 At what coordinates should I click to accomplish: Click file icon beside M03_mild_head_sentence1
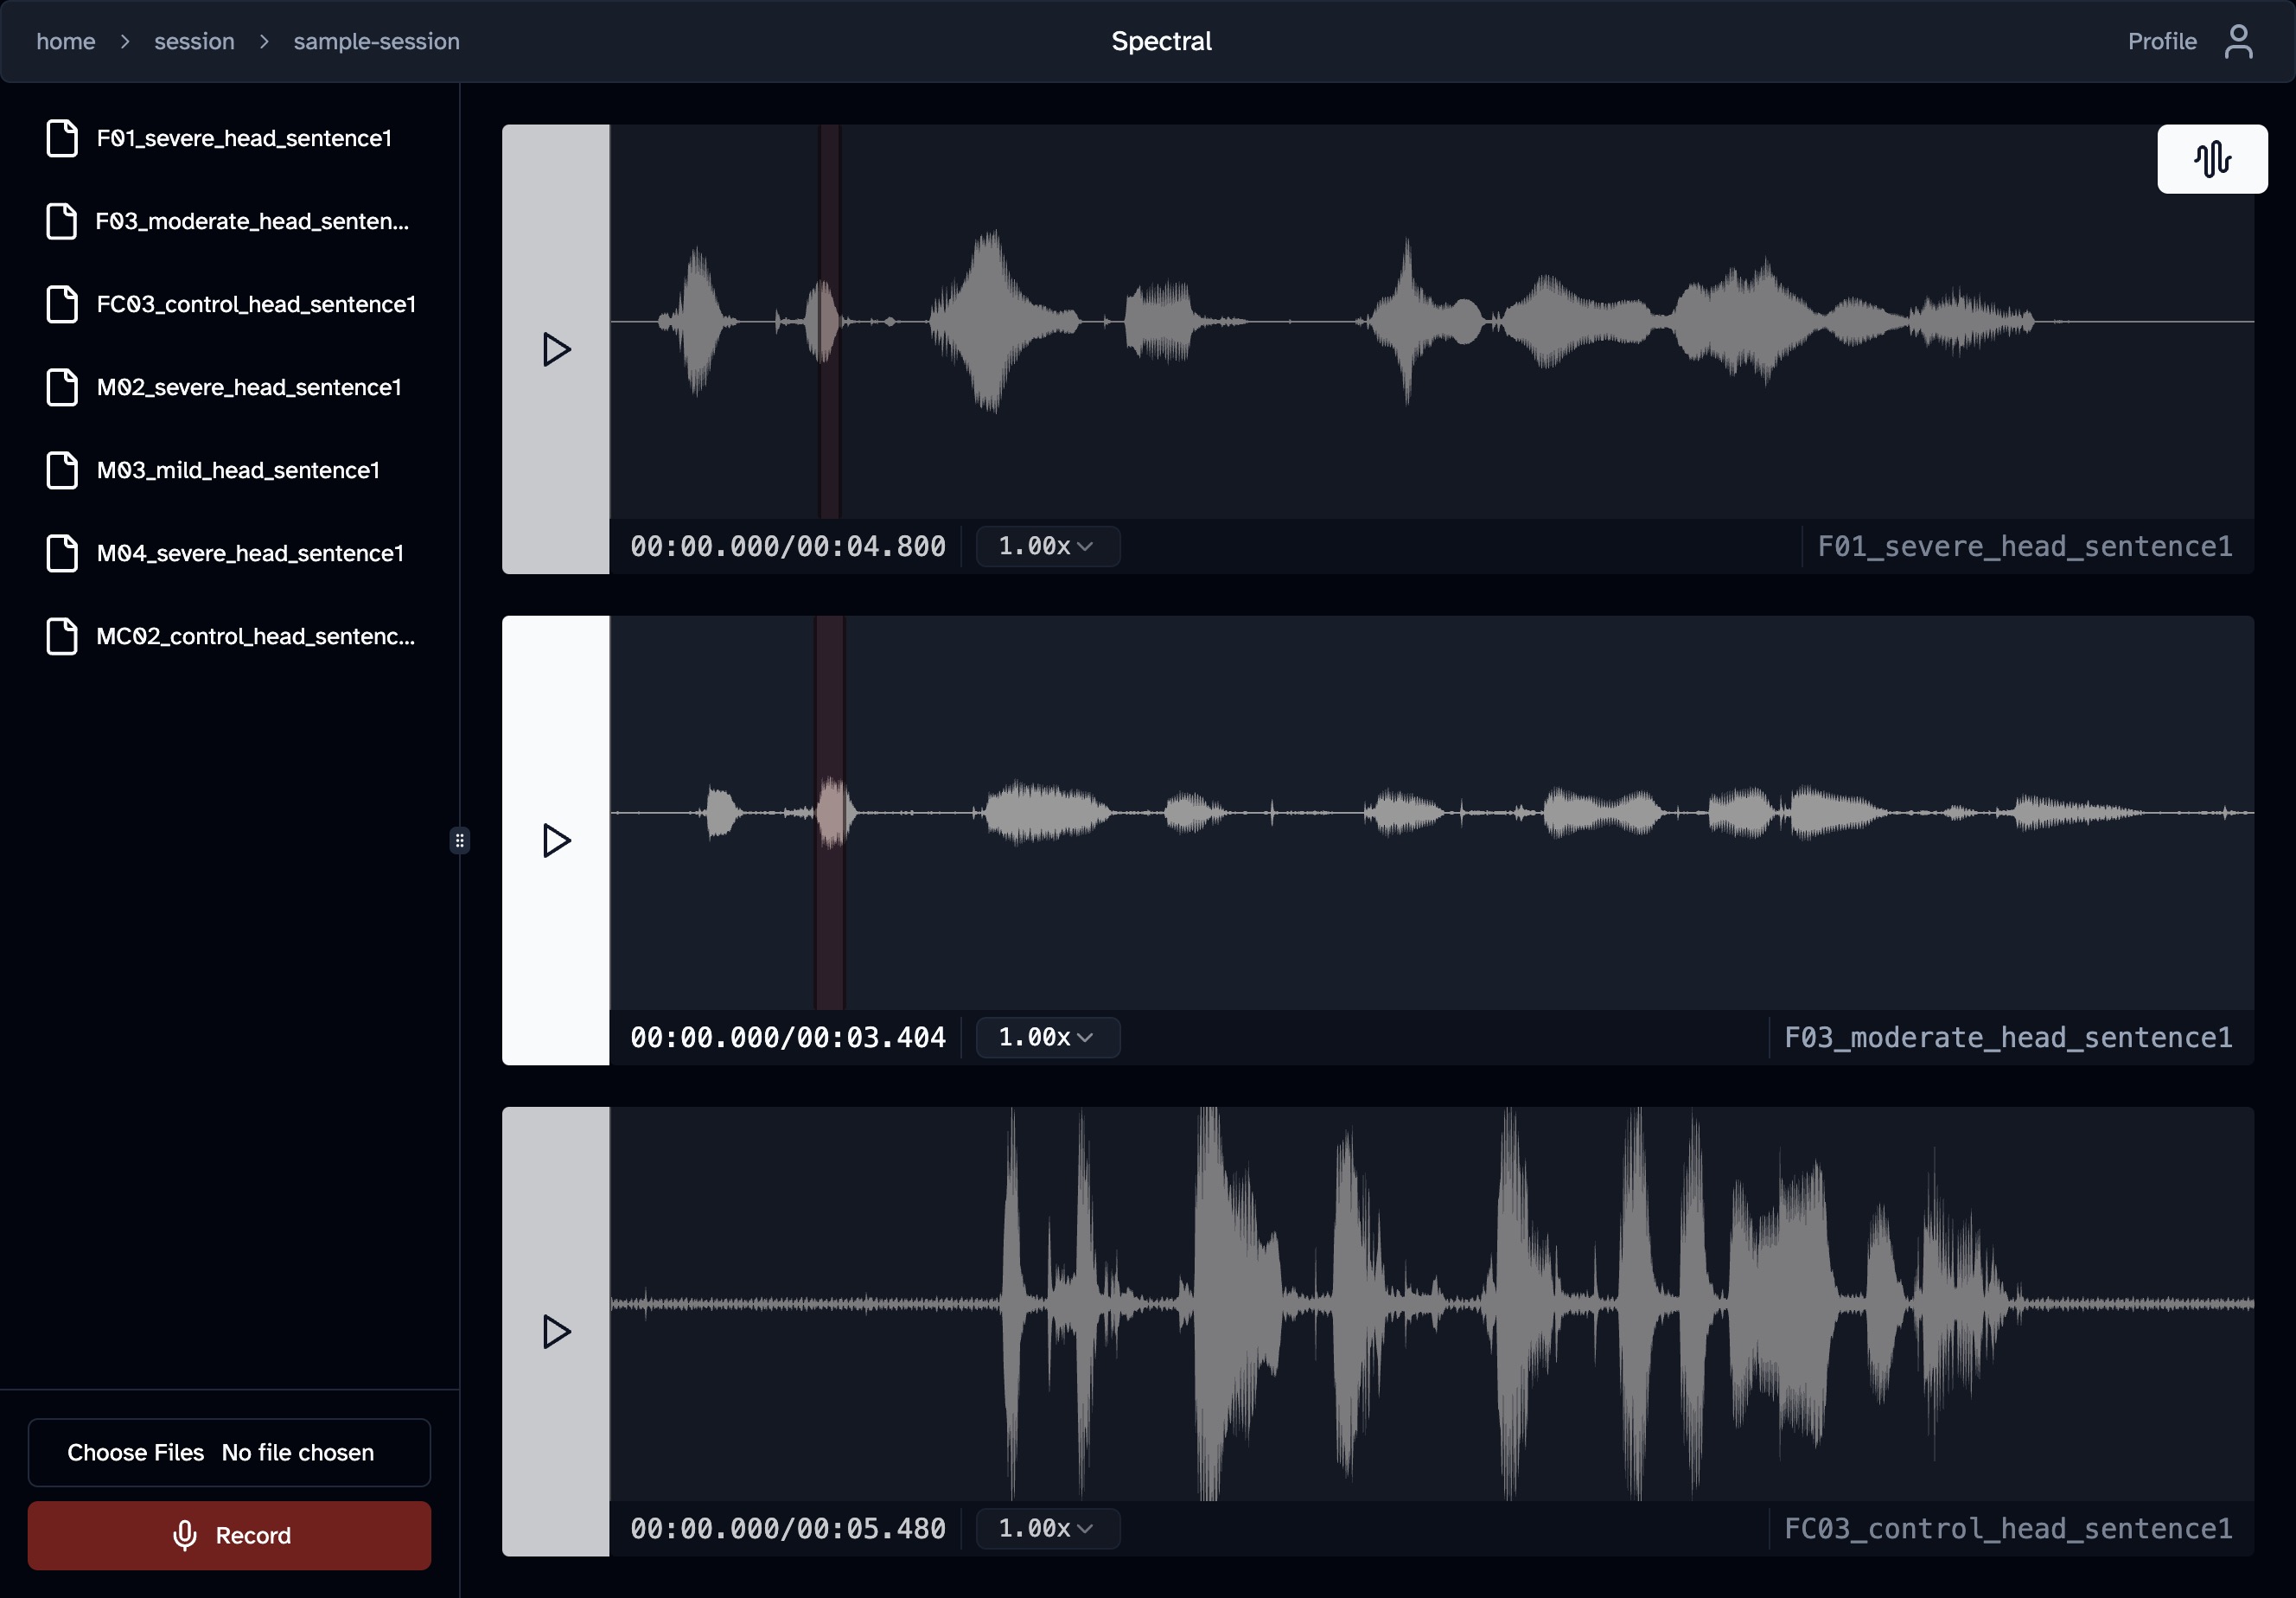click(x=62, y=470)
